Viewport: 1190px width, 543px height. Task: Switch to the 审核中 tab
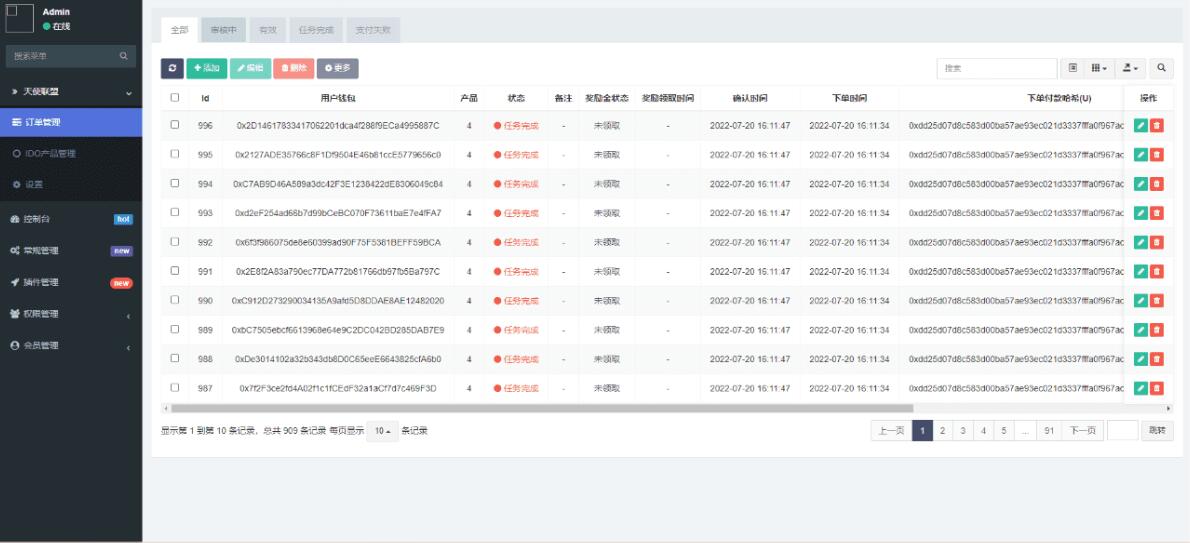pos(223,31)
